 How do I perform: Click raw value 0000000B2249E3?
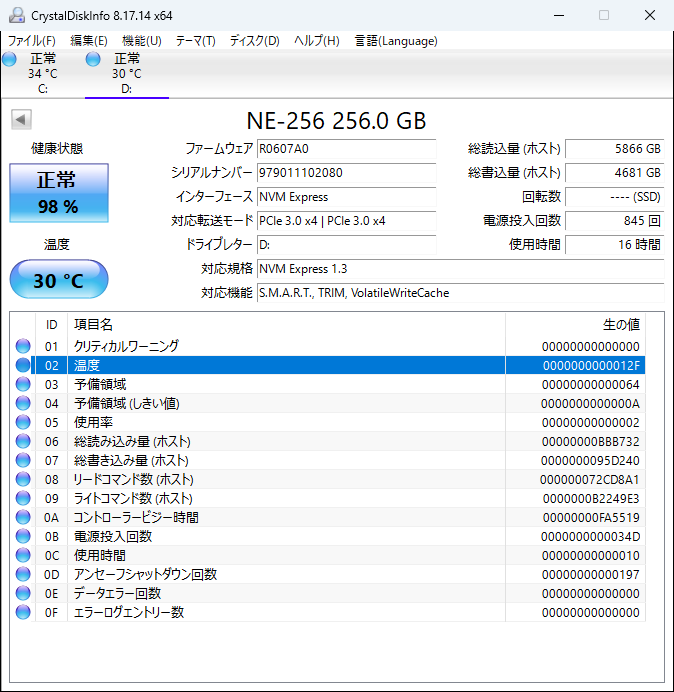click(591, 498)
